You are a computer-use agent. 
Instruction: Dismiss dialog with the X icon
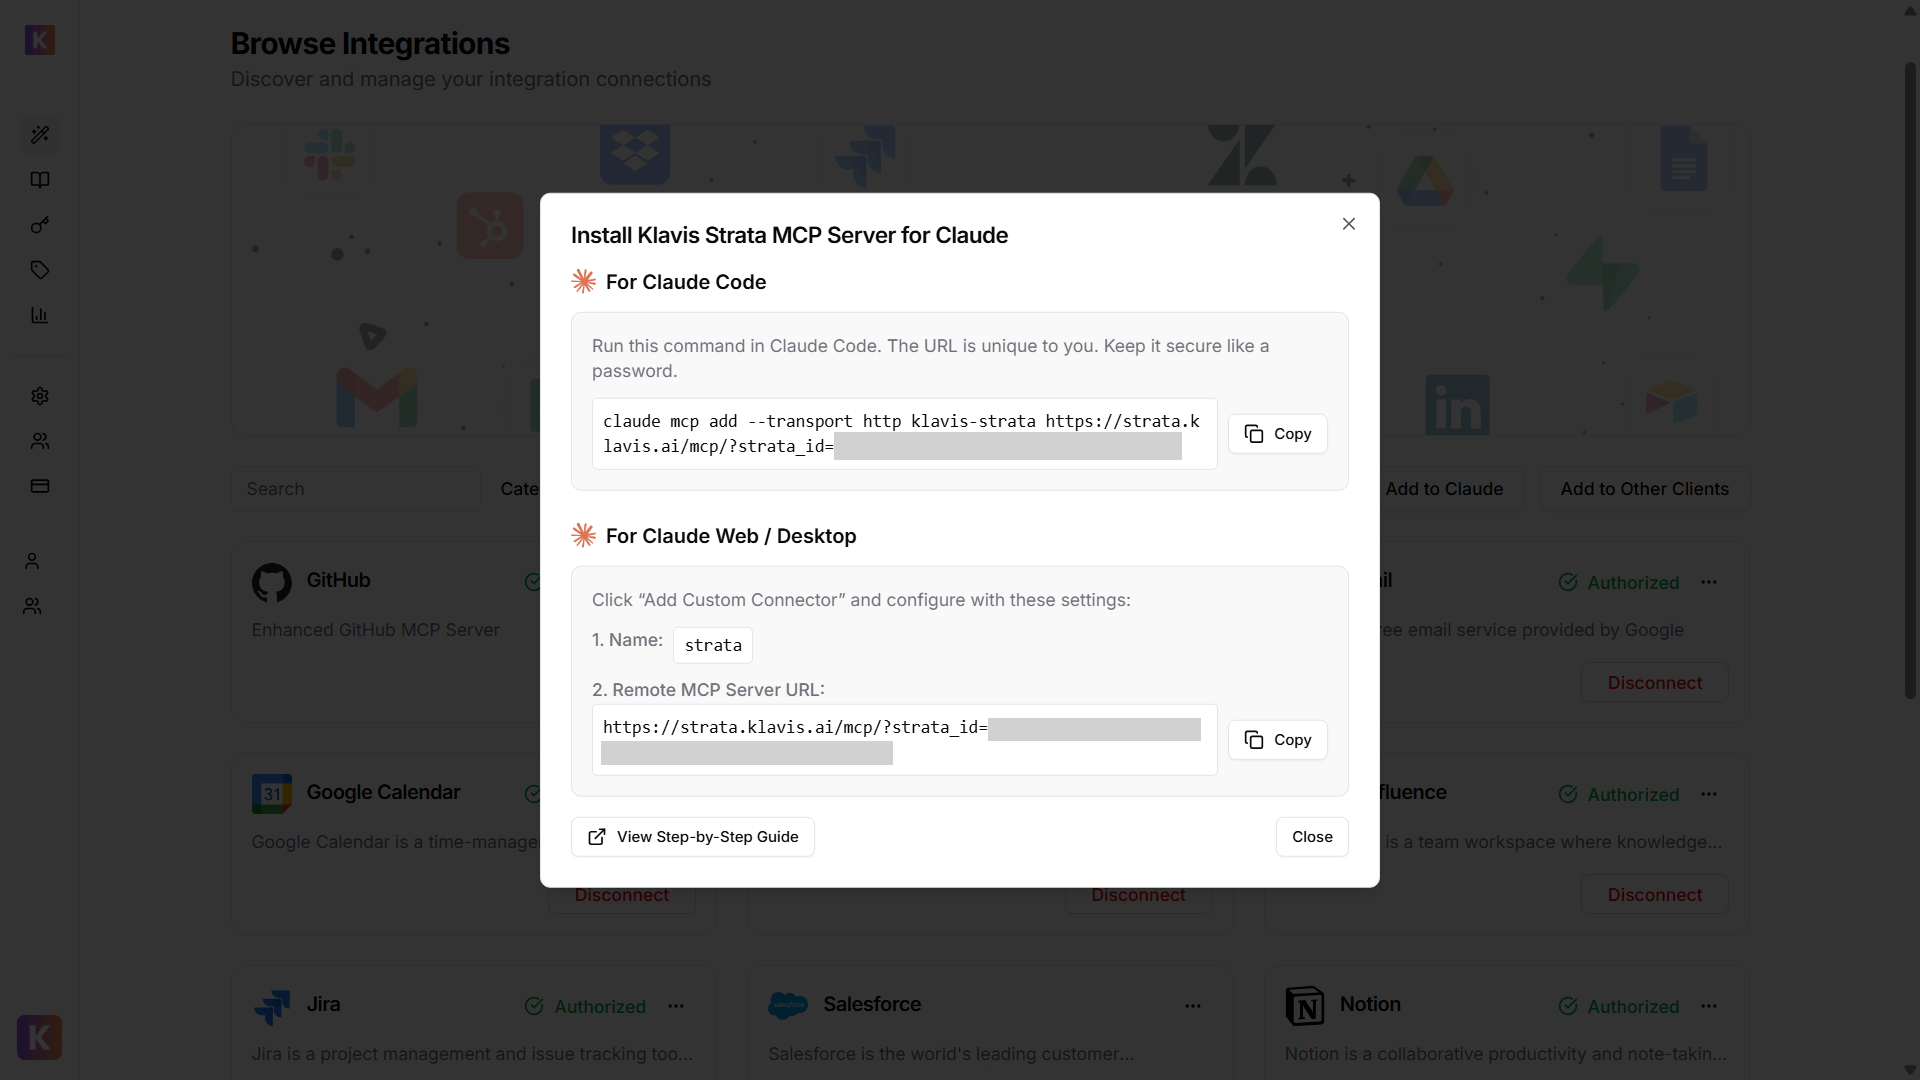pyautogui.click(x=1349, y=224)
